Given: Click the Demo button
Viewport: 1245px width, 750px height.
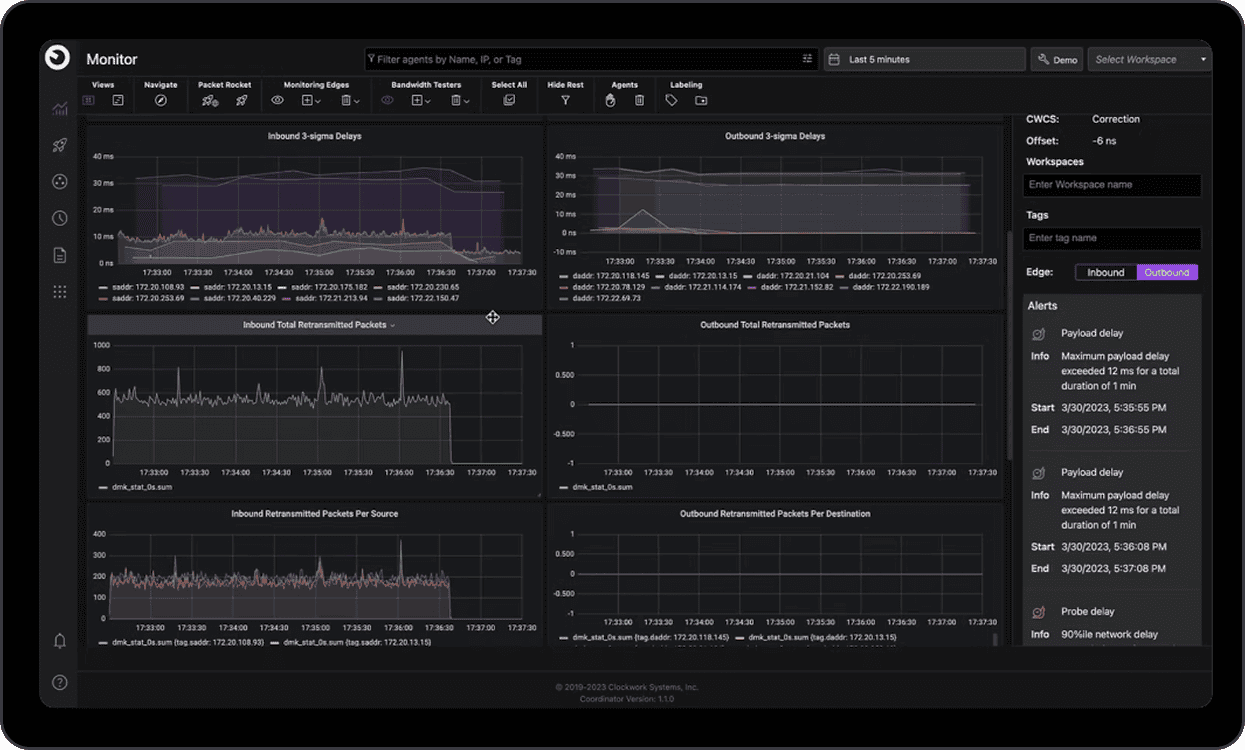Looking at the screenshot, I should [1056, 60].
